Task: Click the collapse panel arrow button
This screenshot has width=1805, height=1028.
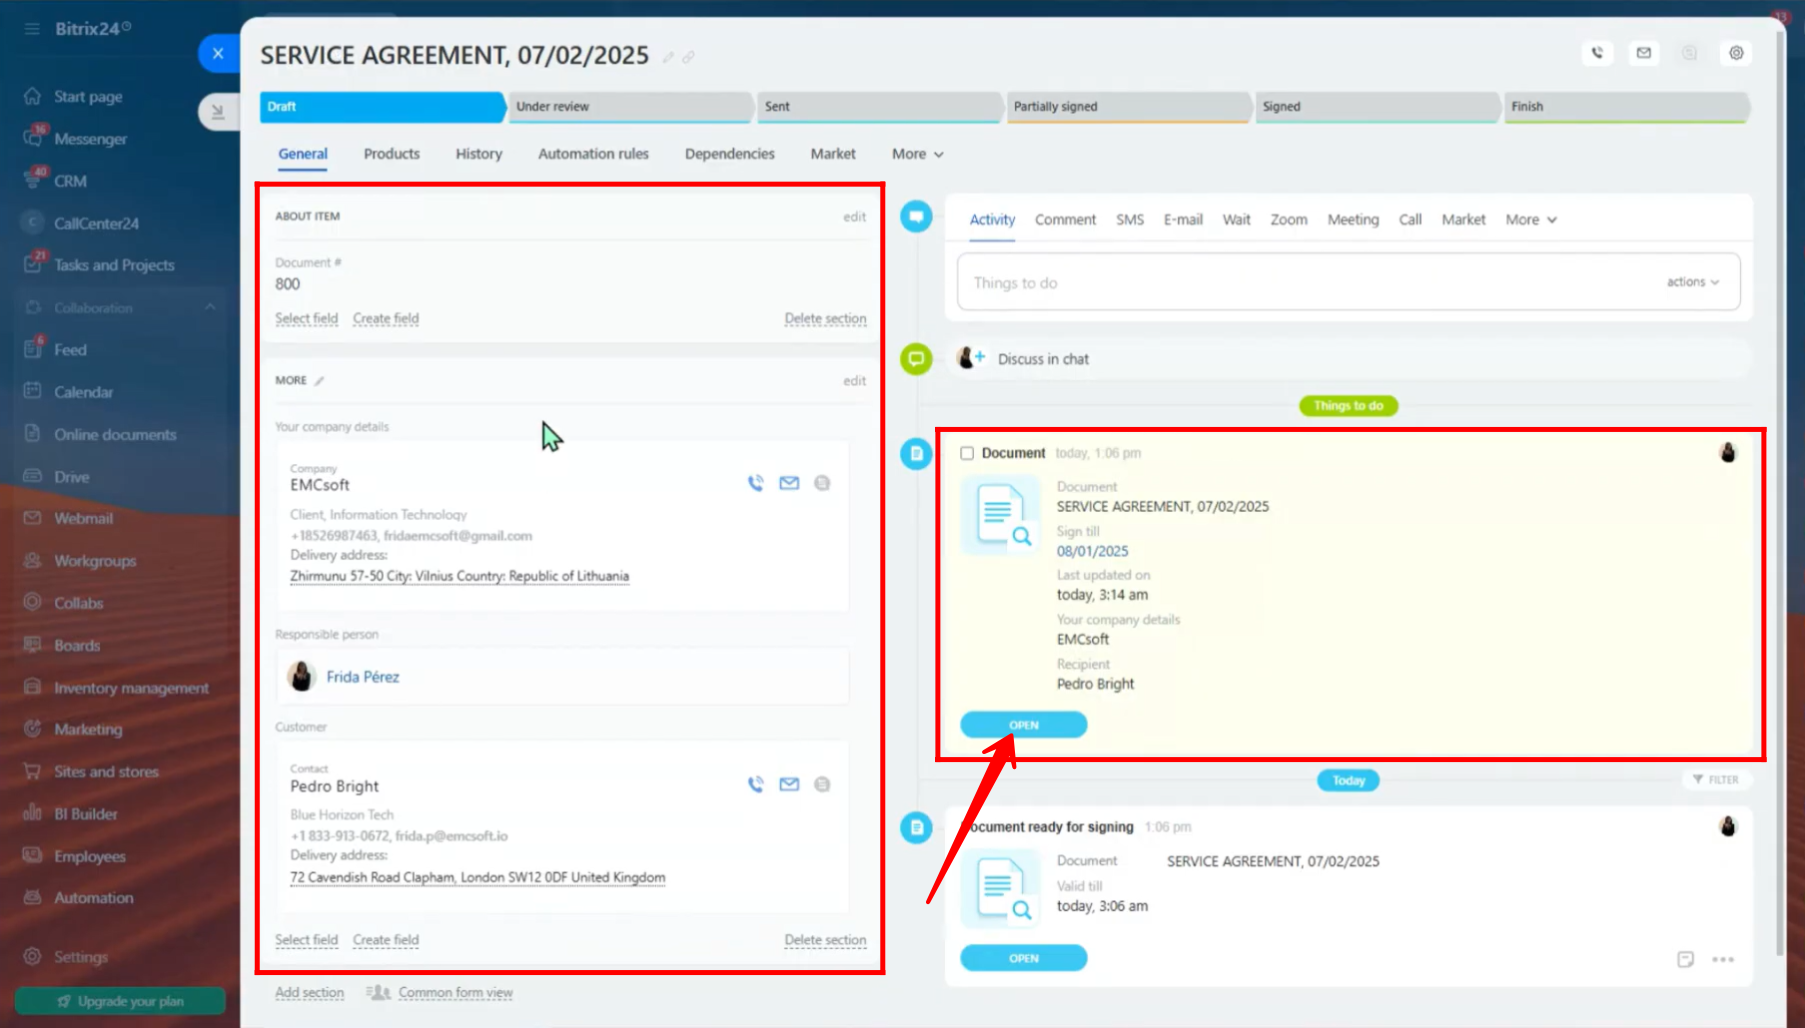Action: pyautogui.click(x=217, y=111)
